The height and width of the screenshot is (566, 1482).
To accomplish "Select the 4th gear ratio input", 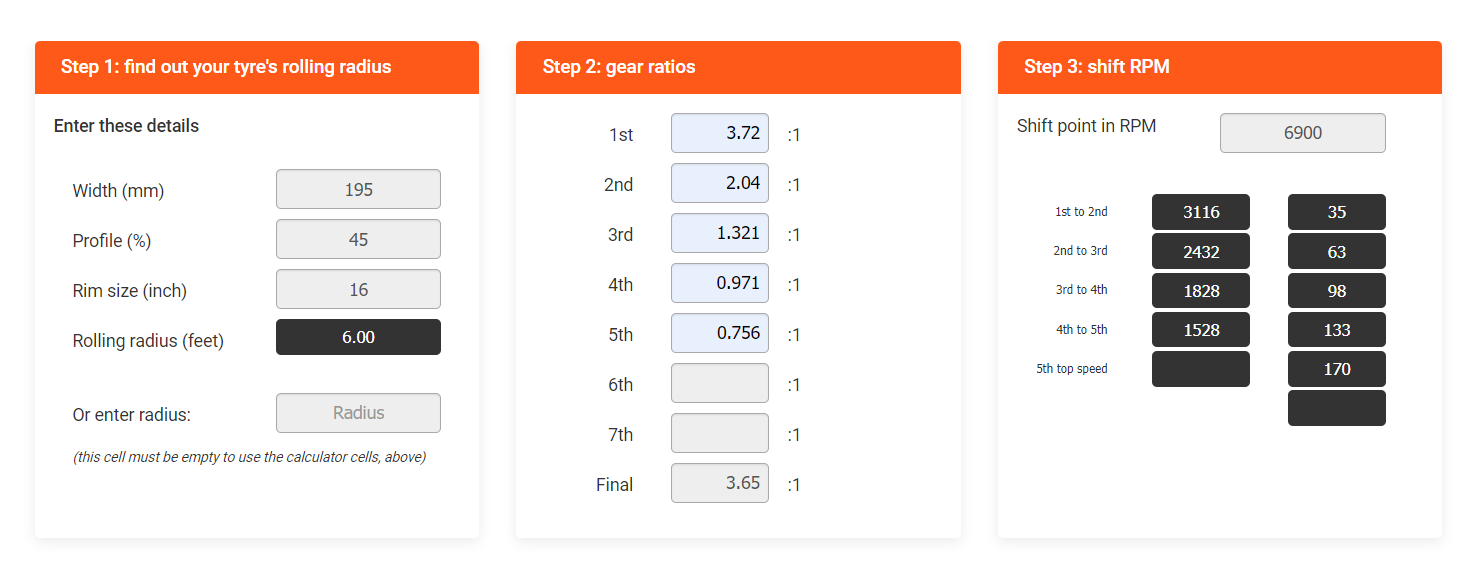I will pos(719,283).
